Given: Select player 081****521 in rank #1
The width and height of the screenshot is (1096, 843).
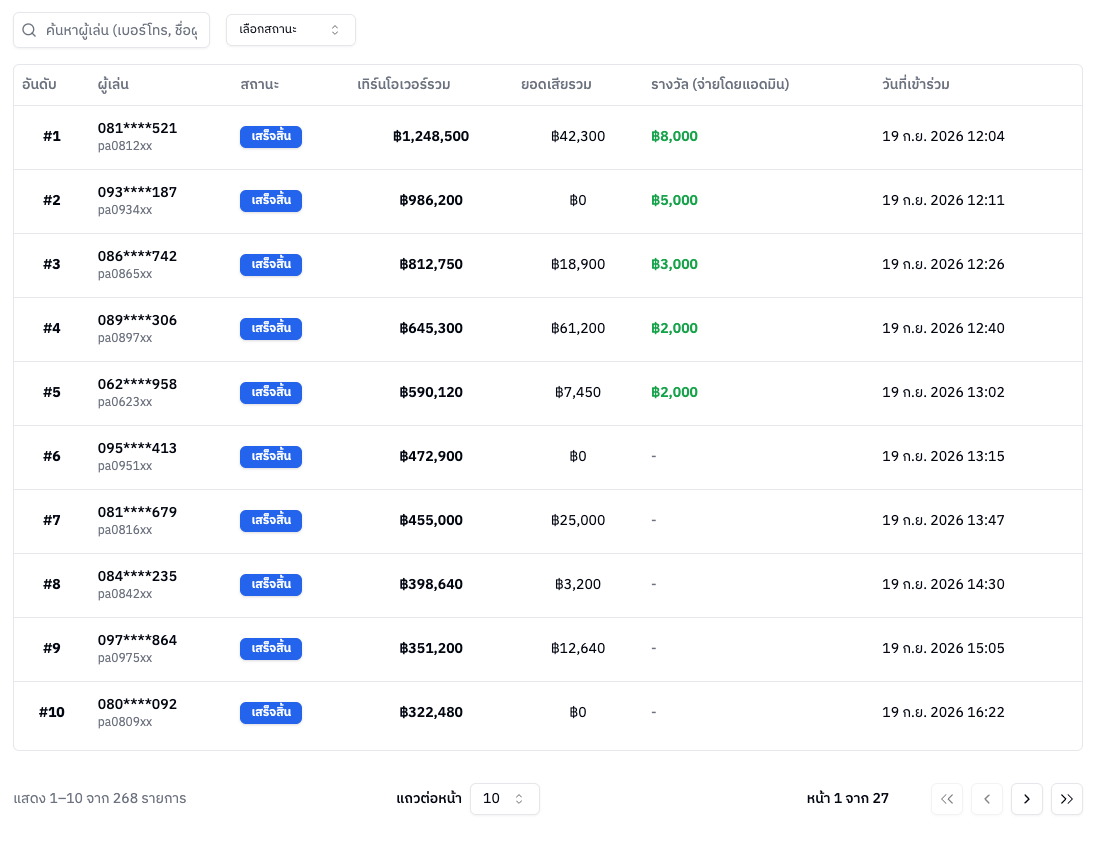Looking at the screenshot, I should coord(138,128).
